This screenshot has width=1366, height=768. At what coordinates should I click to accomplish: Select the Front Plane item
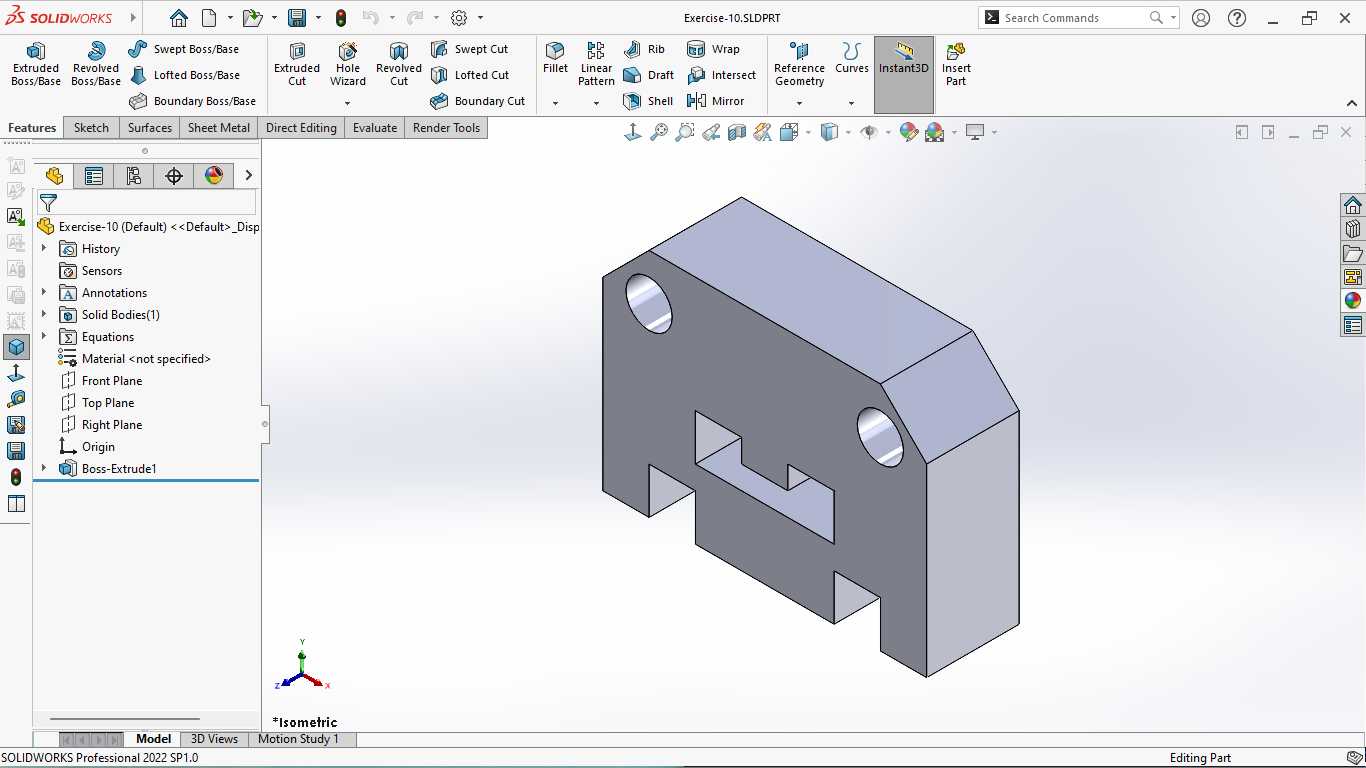pyautogui.click(x=101, y=381)
